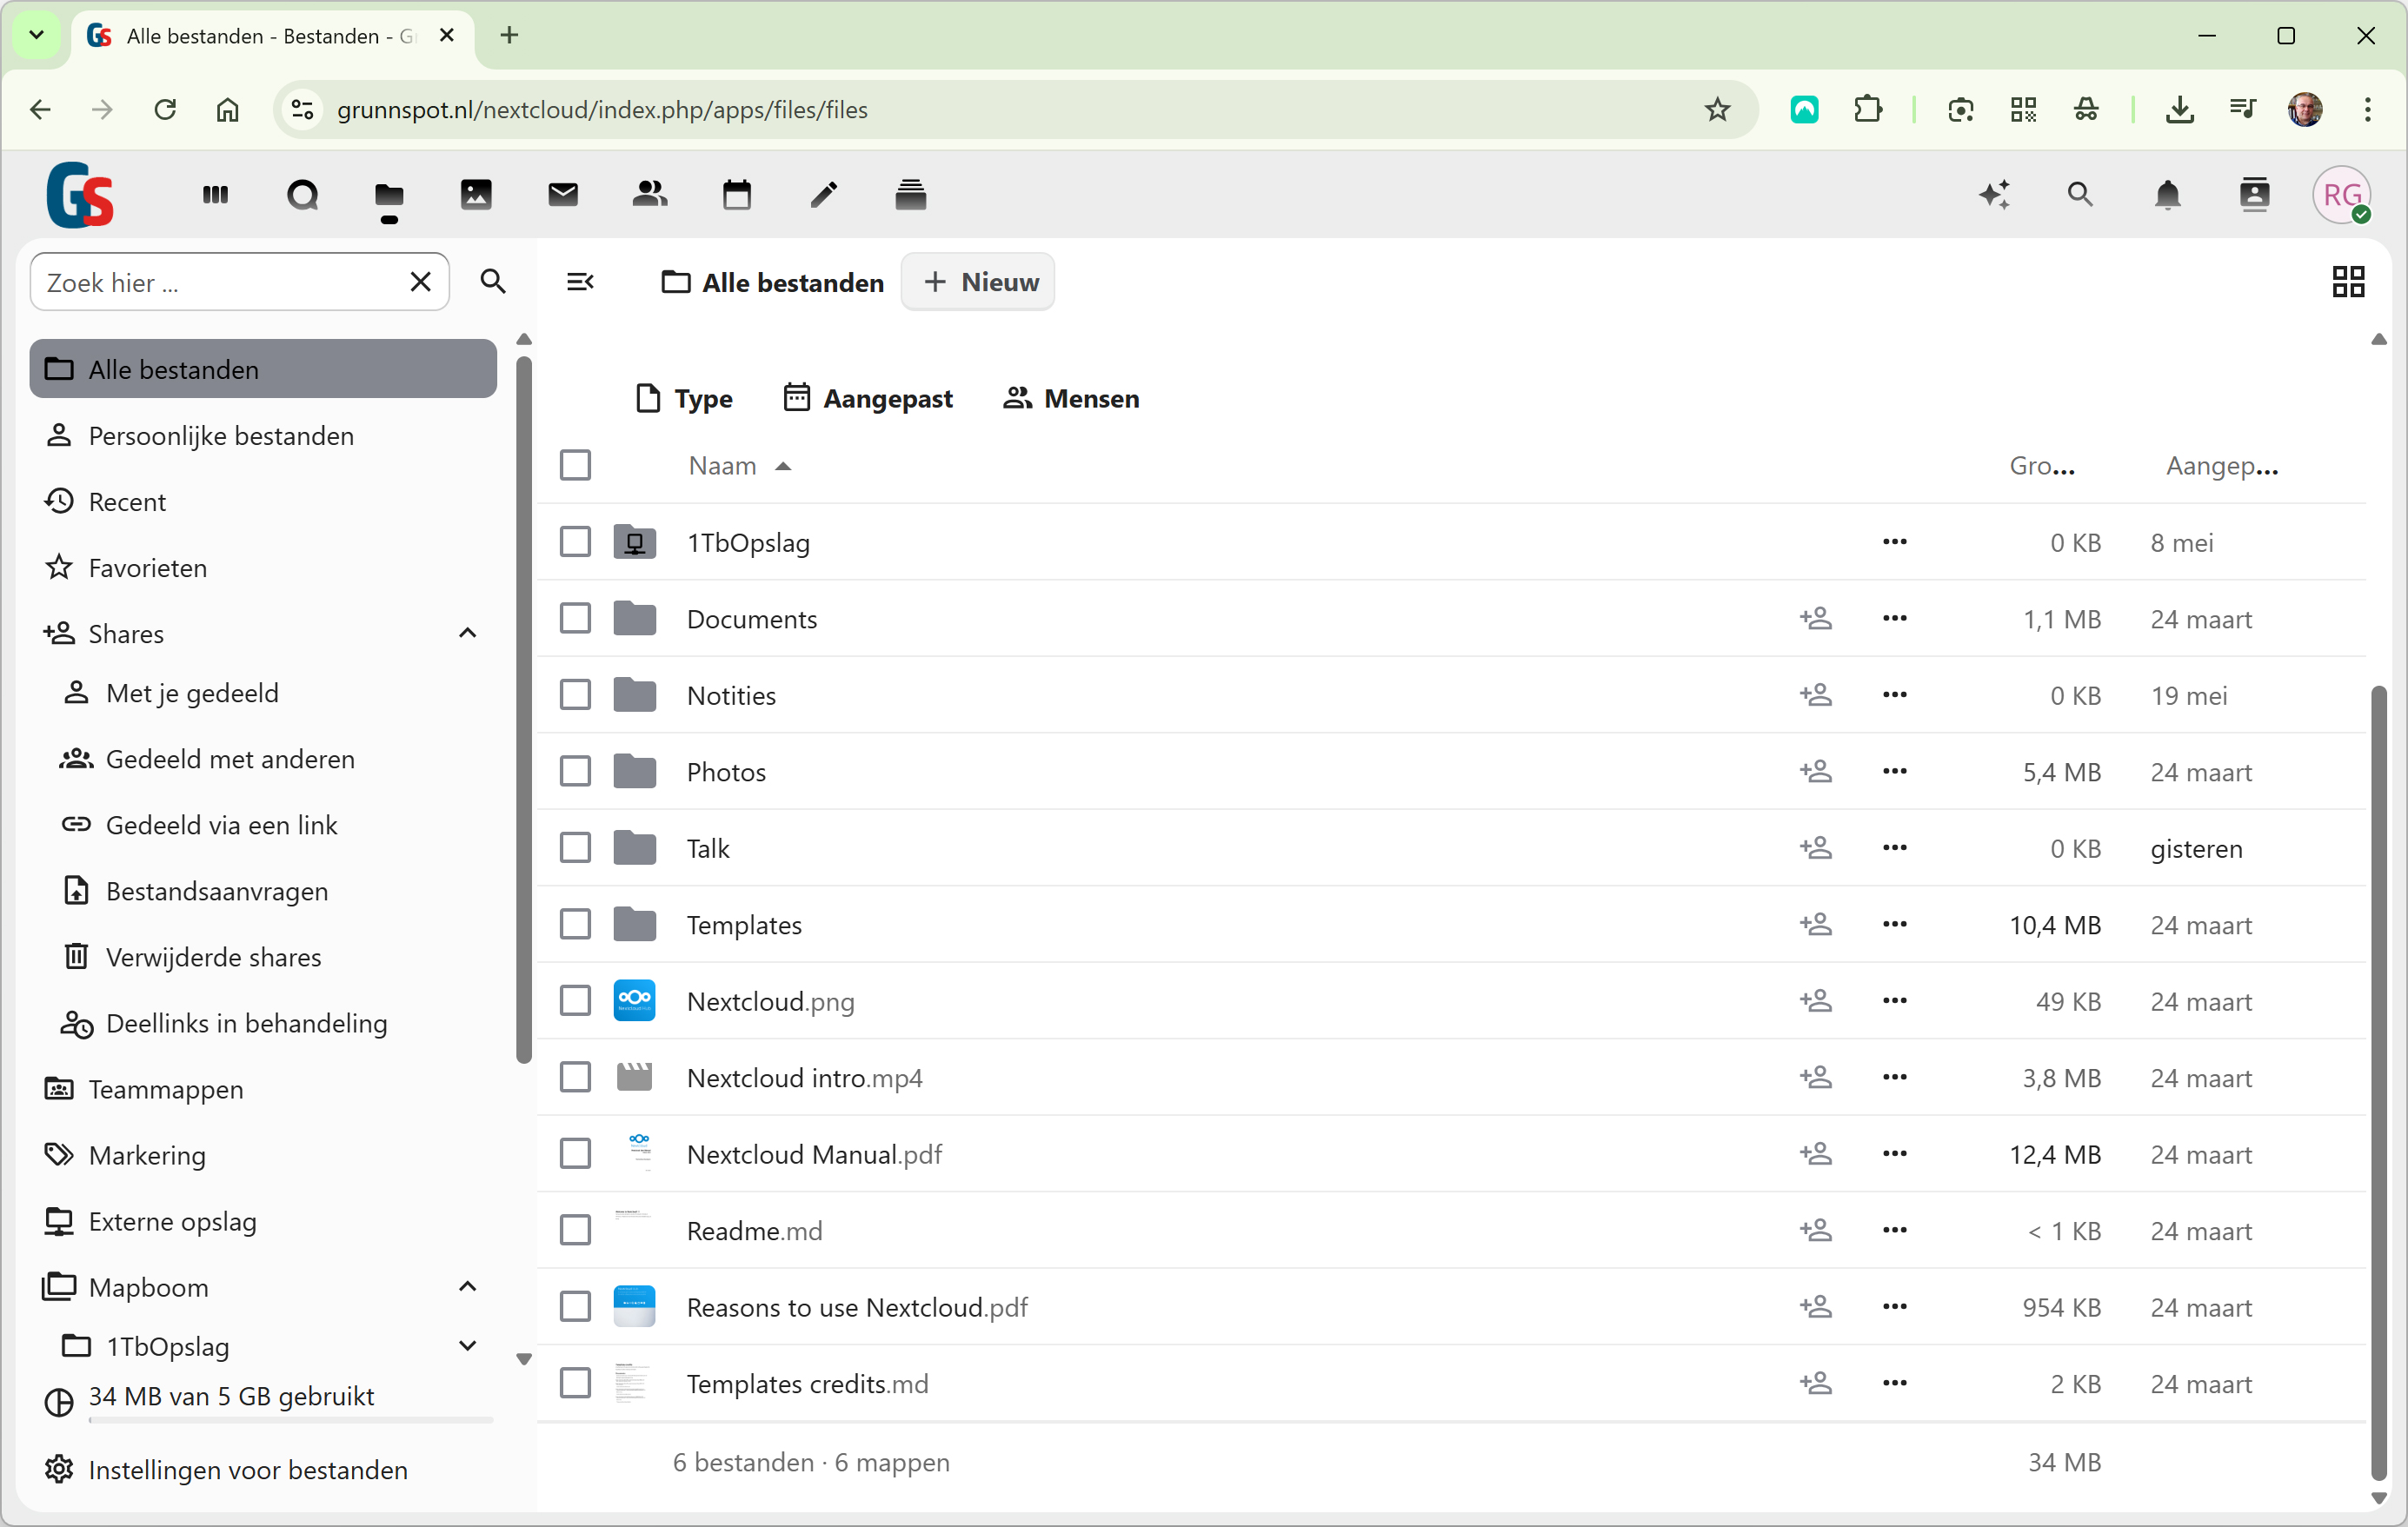The width and height of the screenshot is (2408, 1527).
Task: Go to Recent in the sidebar
Action: 127,502
